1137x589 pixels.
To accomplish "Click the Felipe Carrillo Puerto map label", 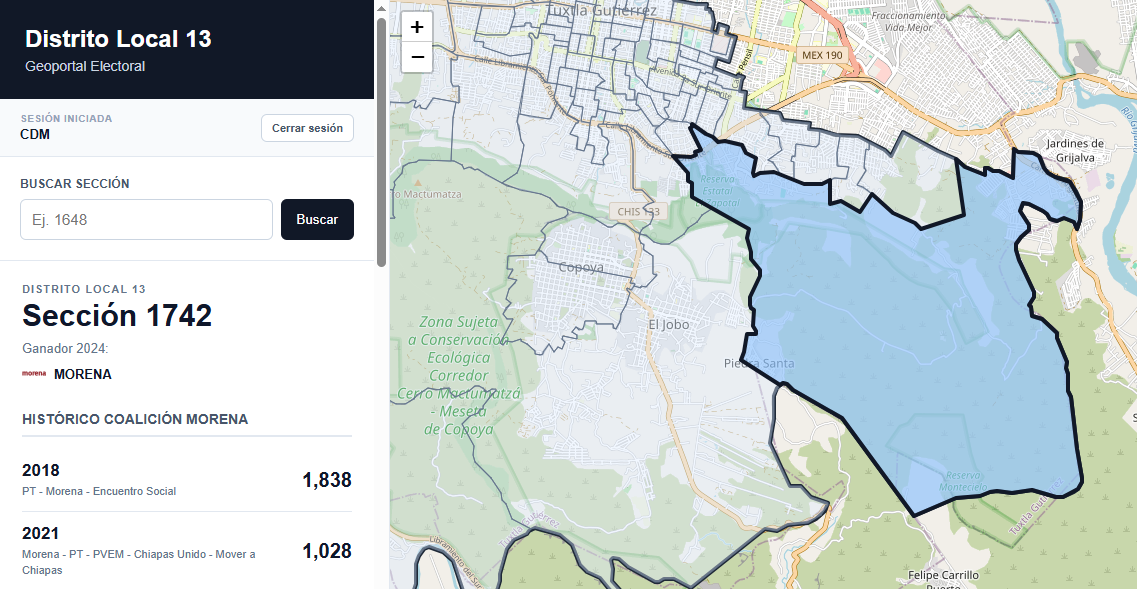I will (943, 580).
